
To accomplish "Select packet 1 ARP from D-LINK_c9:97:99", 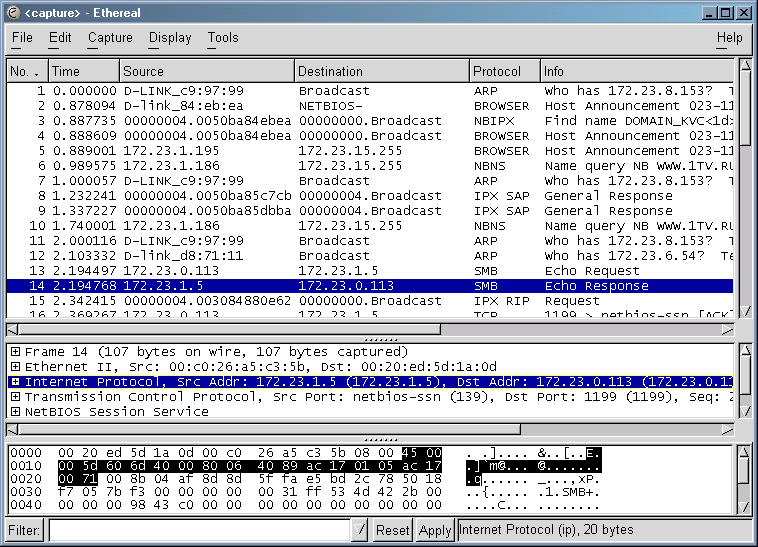I will 370,91.
